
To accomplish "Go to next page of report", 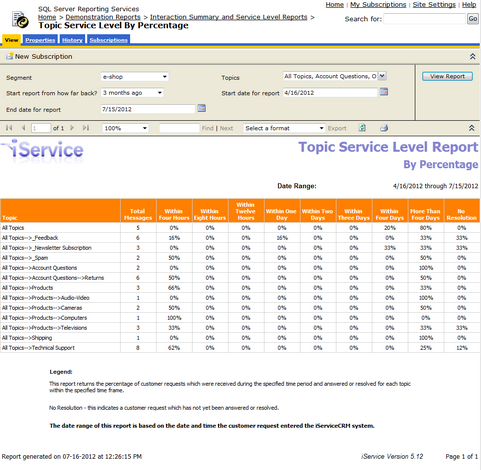I will click(x=72, y=128).
